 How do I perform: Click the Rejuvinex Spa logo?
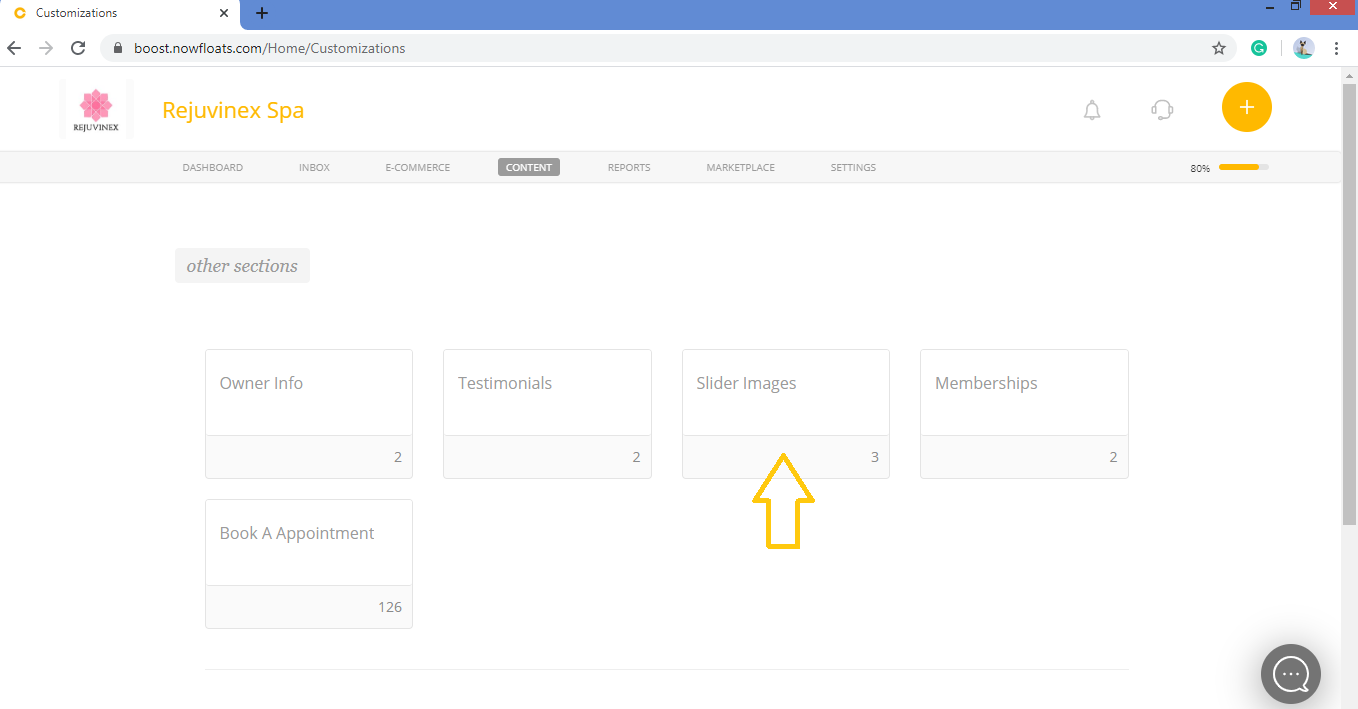[x=97, y=108]
